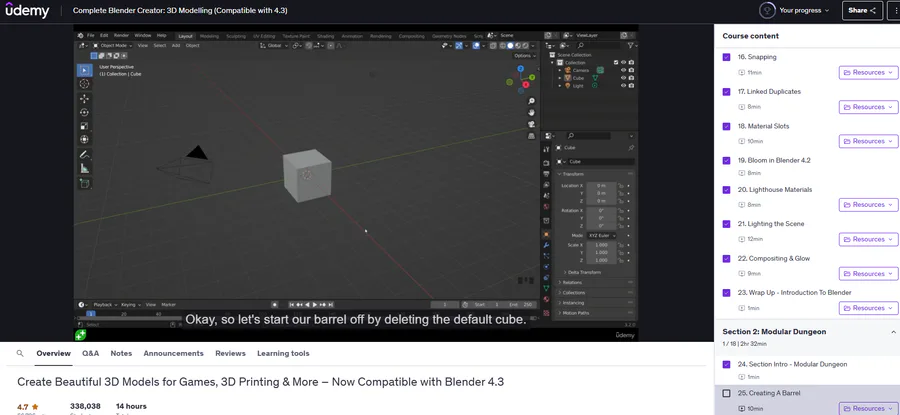900x415 pixels.
Task: Select the Rotate tool in Blender toolbar
Action: pyautogui.click(x=84, y=113)
